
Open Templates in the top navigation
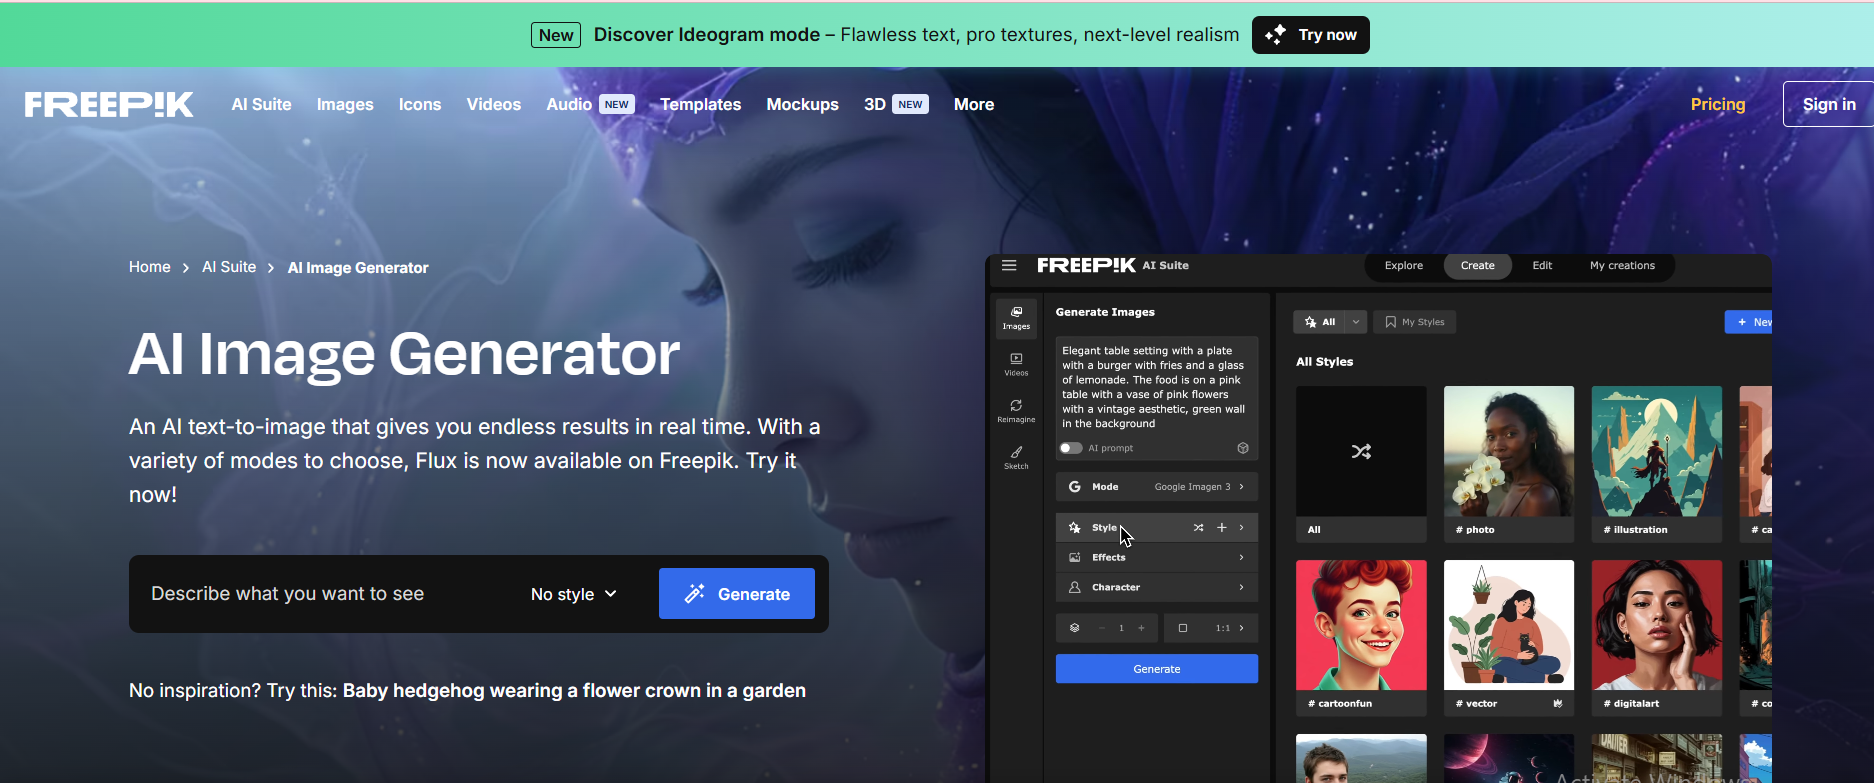tap(701, 104)
